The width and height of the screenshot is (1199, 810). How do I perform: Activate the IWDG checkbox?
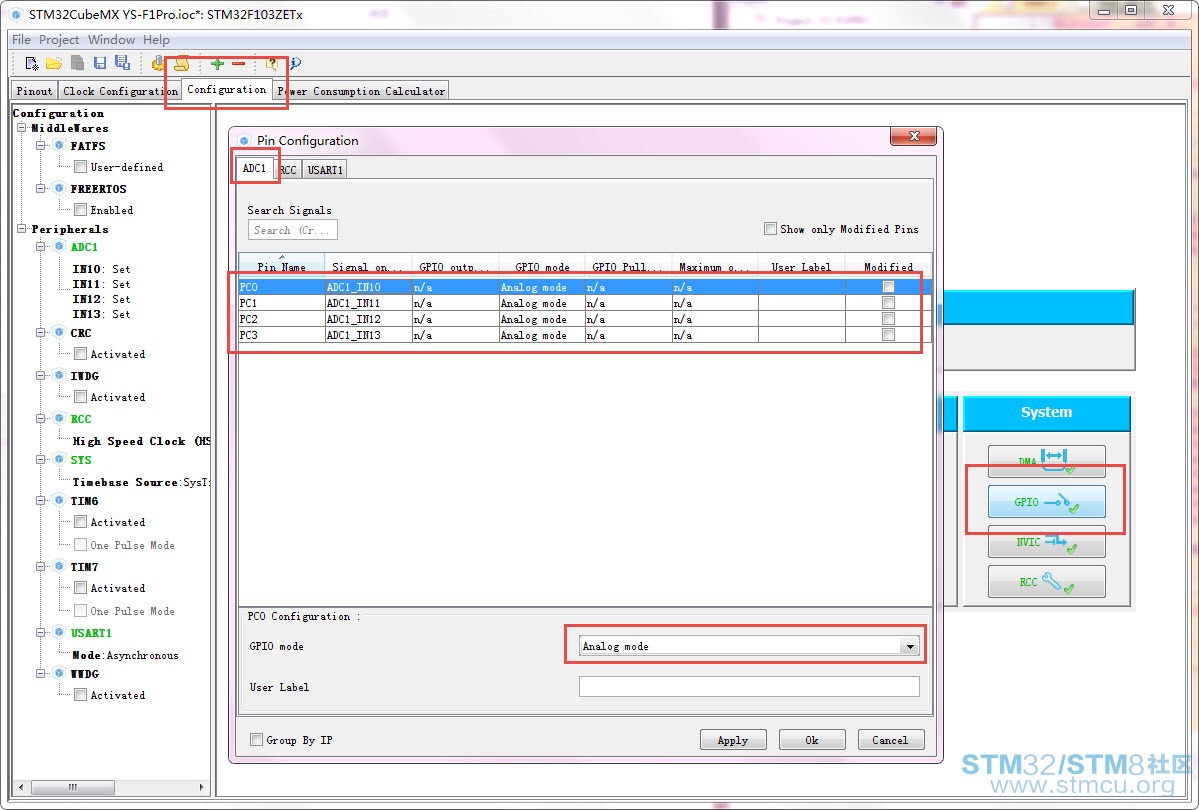point(80,396)
